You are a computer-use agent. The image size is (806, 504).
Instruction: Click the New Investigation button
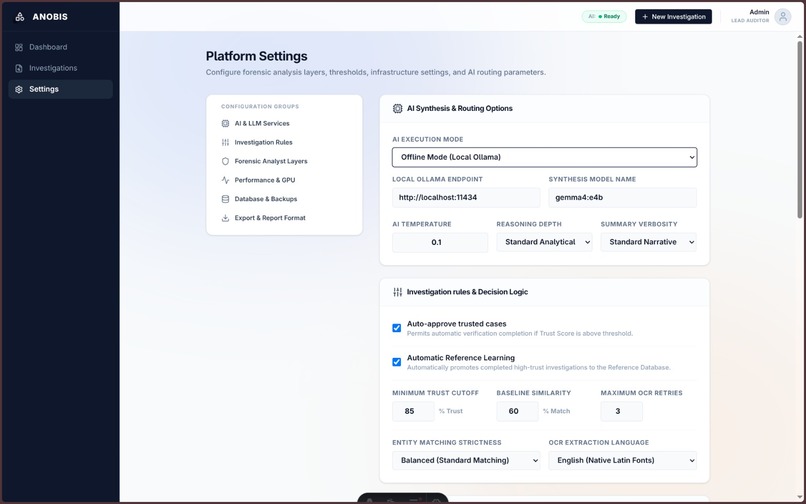click(673, 17)
